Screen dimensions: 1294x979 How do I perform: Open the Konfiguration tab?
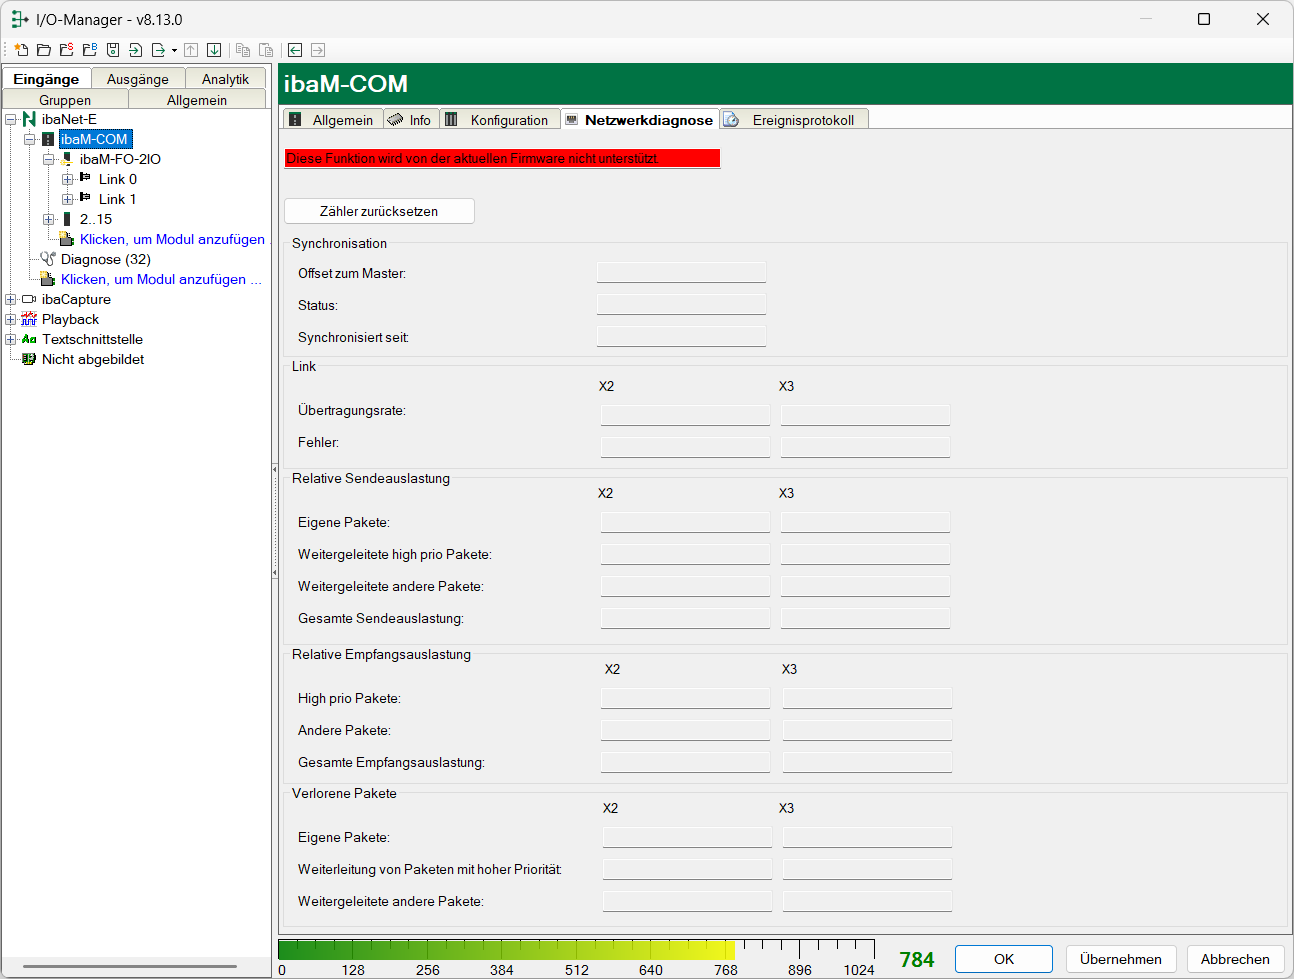point(508,120)
